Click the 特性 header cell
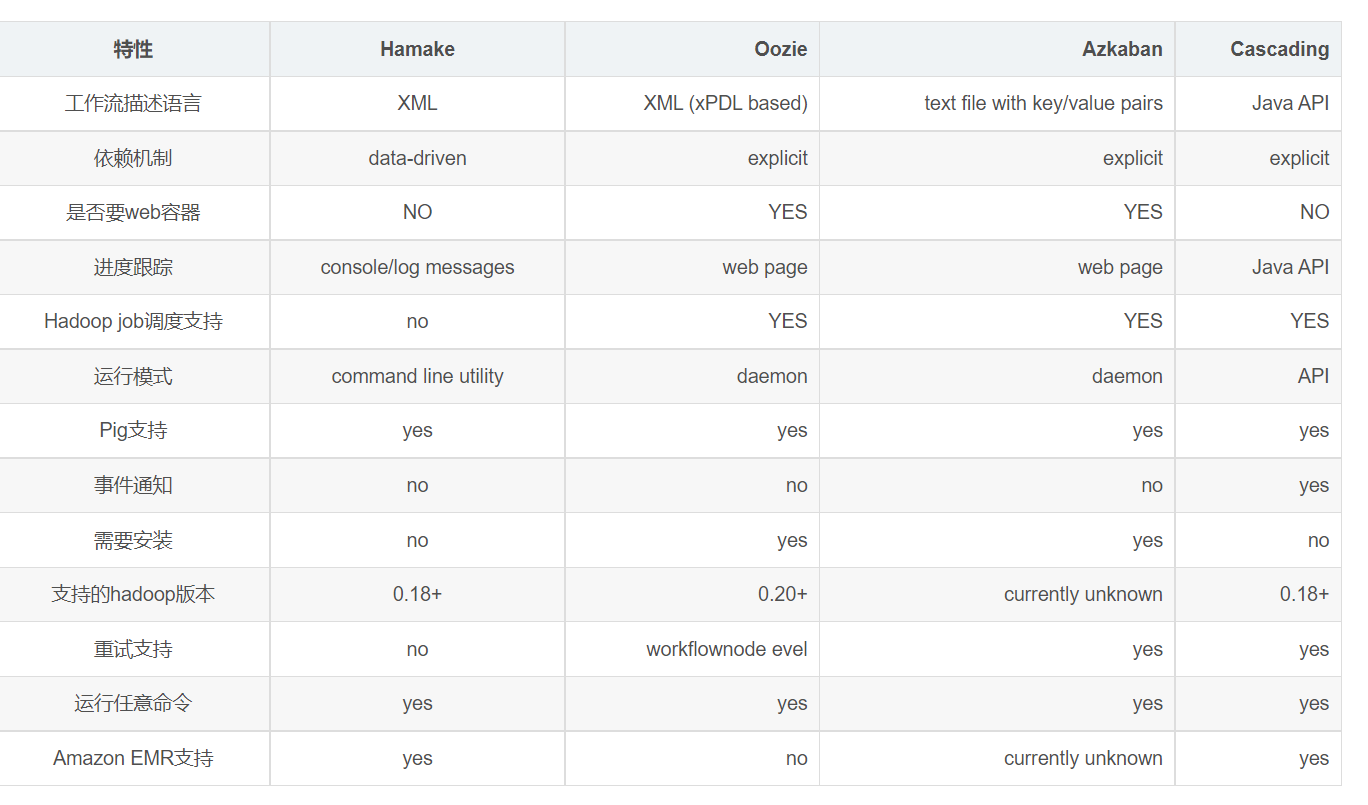 [133, 49]
